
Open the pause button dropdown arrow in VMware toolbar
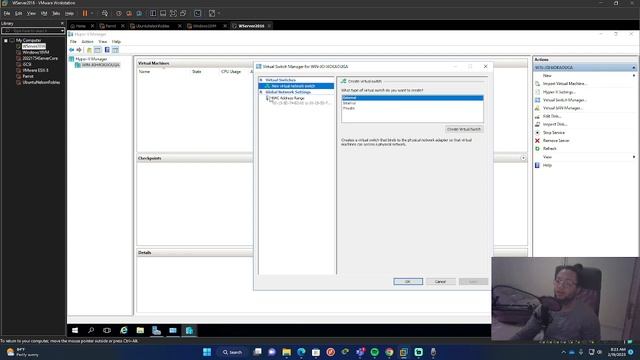click(92, 13)
